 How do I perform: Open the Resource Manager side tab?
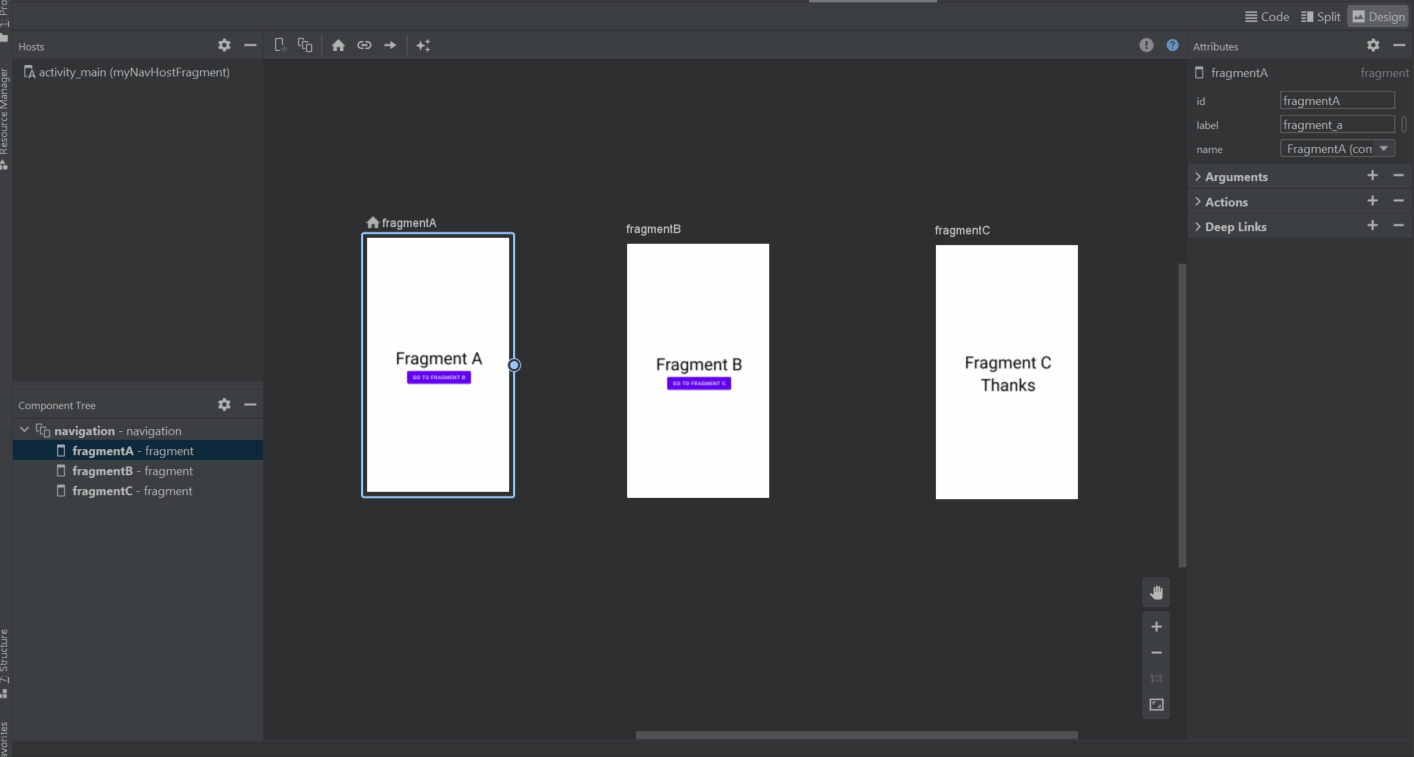point(5,120)
